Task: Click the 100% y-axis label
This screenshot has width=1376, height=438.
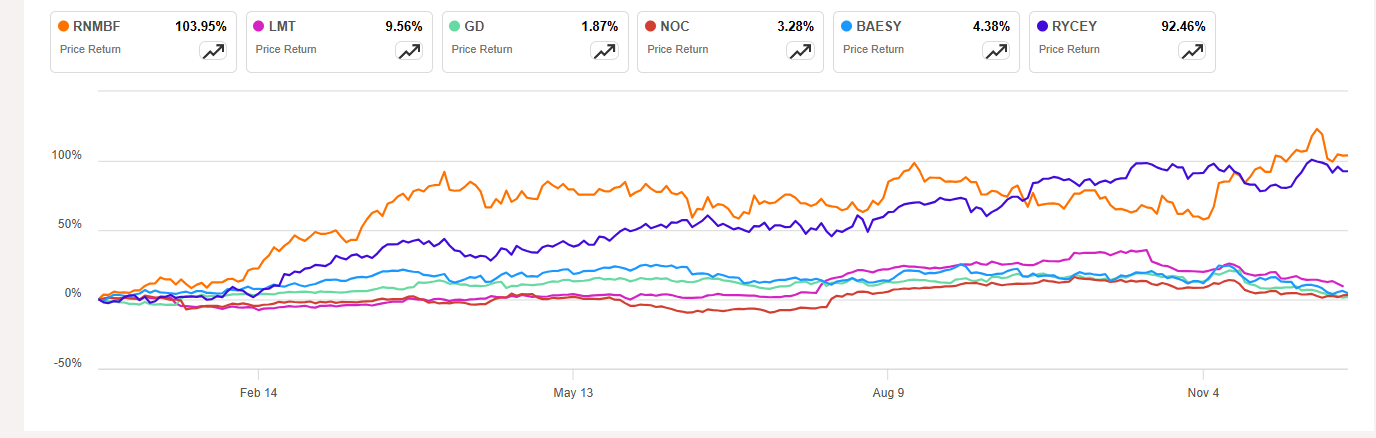Action: click(x=66, y=156)
